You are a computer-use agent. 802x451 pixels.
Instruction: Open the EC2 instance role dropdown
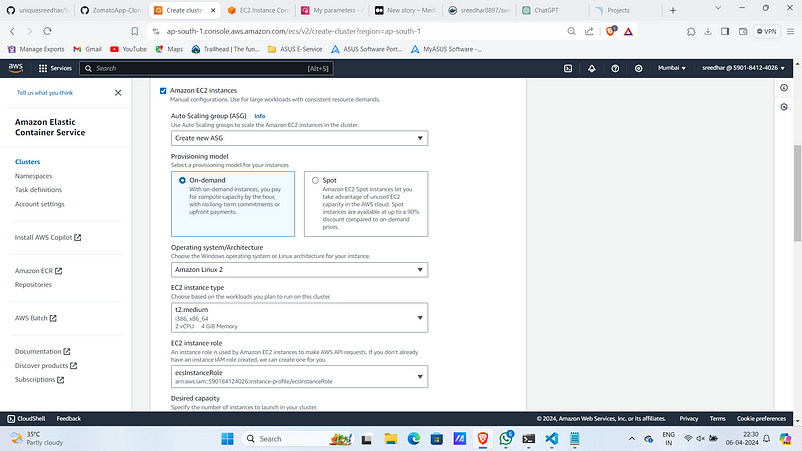[299, 376]
